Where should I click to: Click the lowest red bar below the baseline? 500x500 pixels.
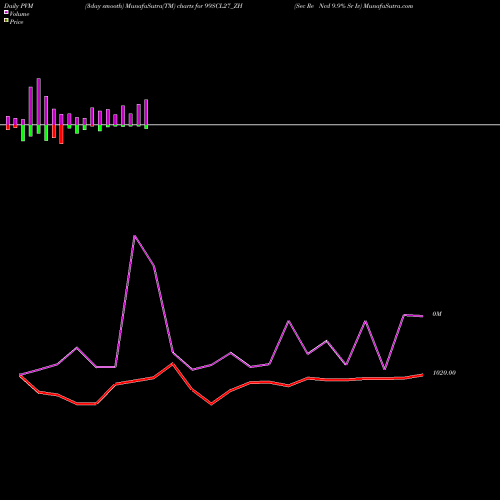(x=61, y=134)
